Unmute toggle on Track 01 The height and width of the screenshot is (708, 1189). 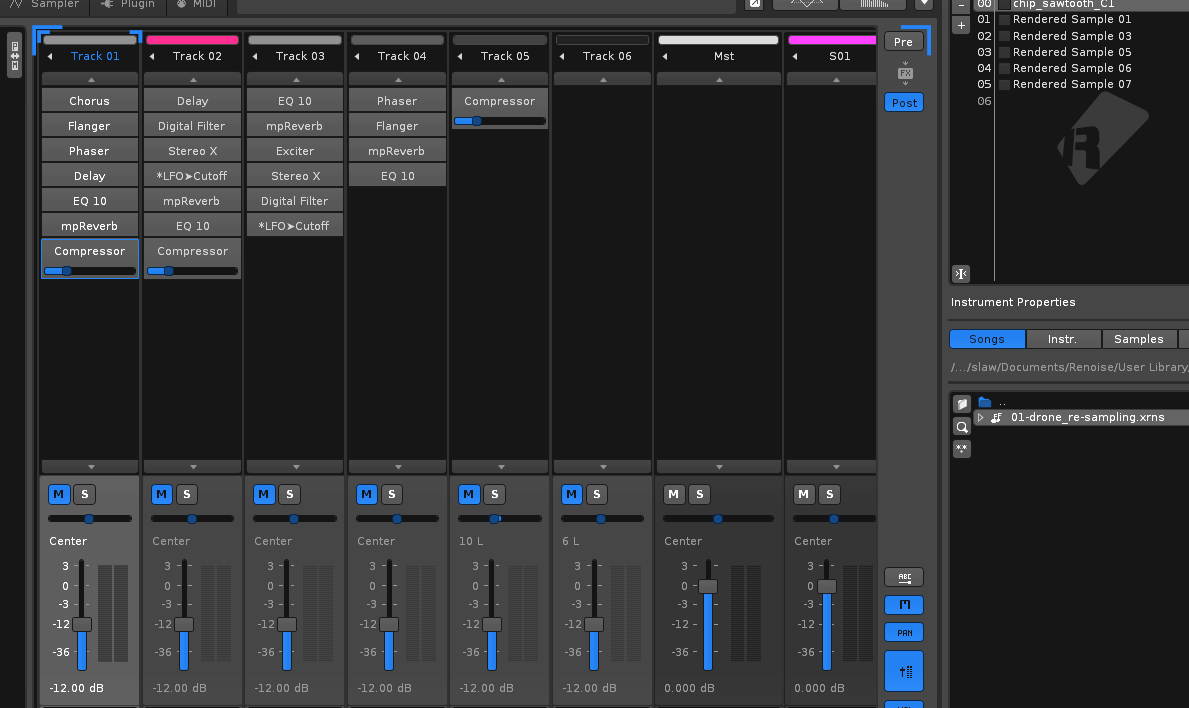tap(58, 494)
